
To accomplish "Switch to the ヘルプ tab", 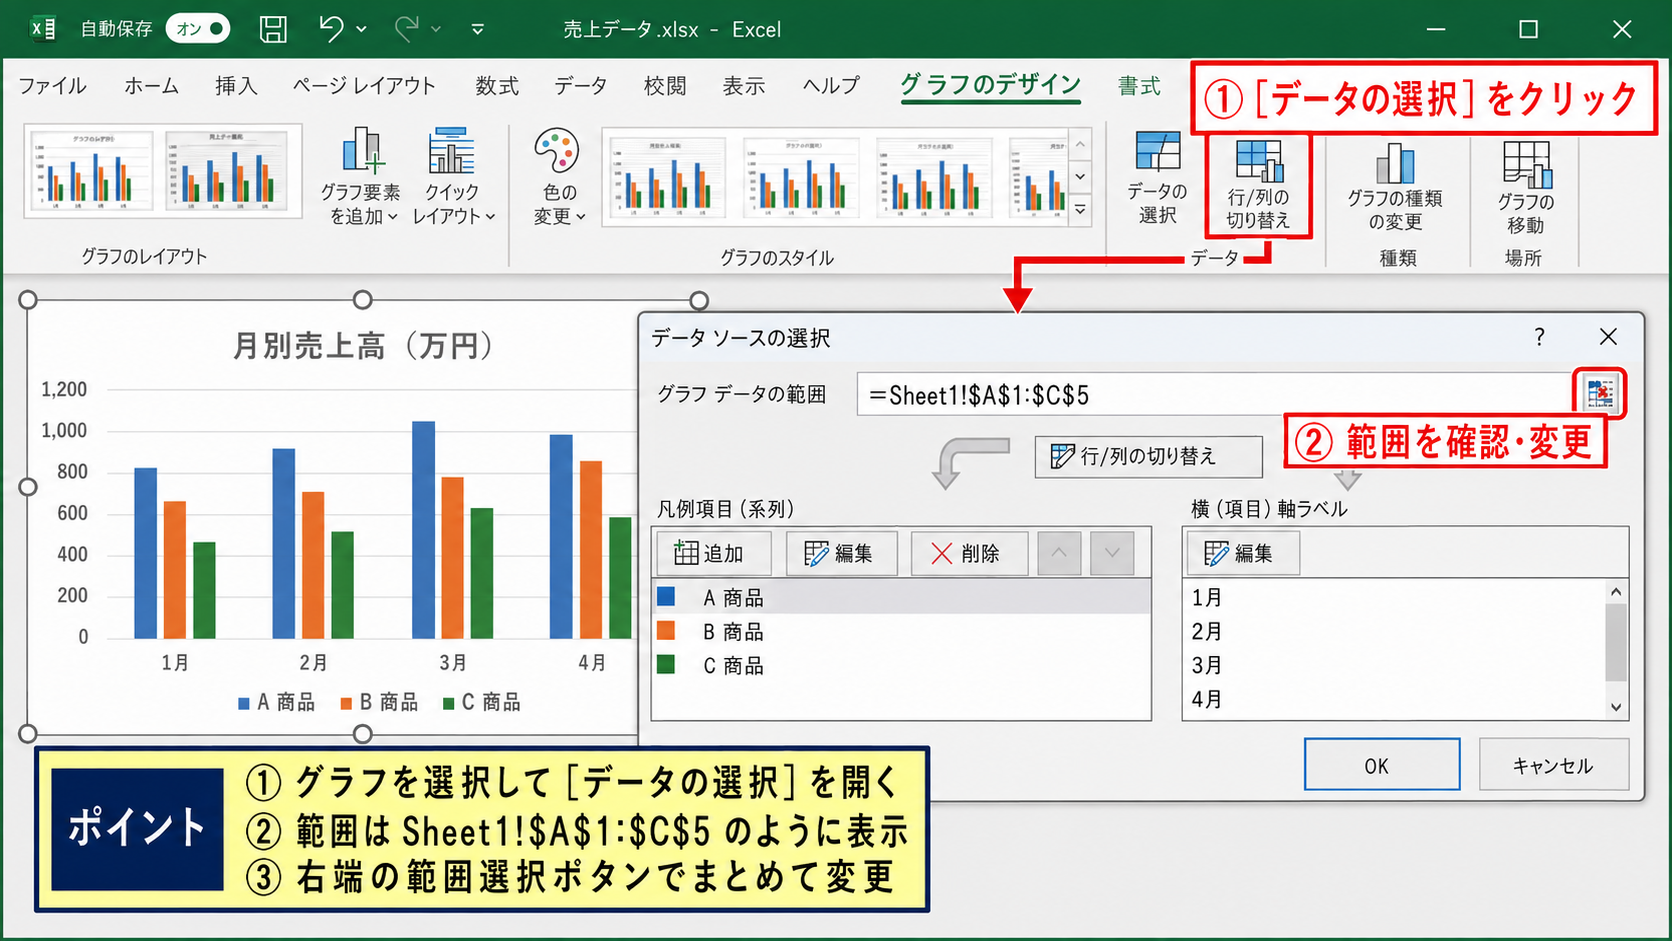I will click(831, 86).
